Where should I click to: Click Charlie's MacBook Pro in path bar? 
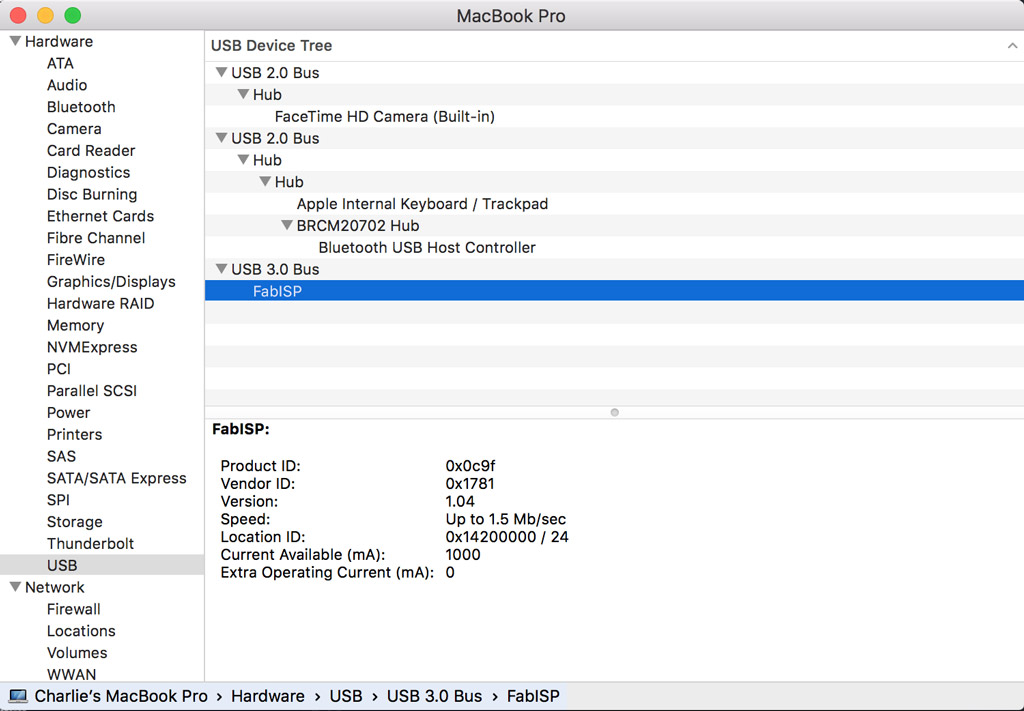121,696
